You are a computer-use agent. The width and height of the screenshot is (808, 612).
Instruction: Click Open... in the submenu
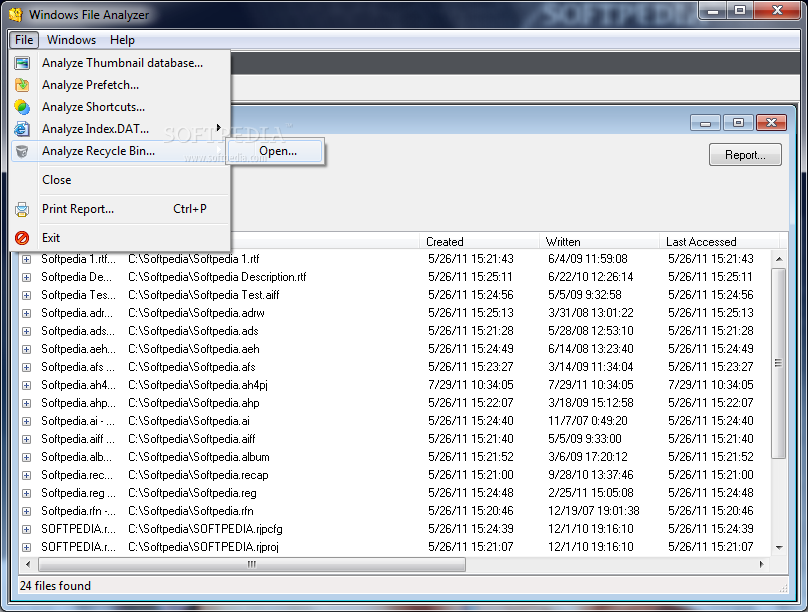tap(276, 151)
